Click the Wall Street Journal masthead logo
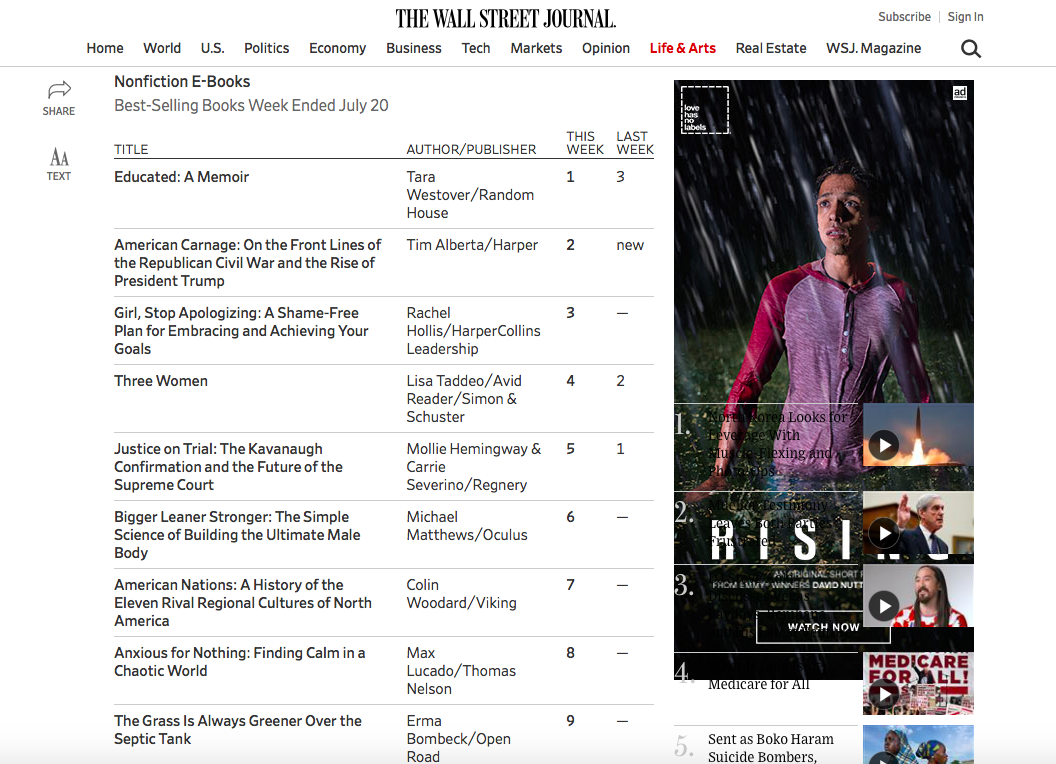The width and height of the screenshot is (1056, 764). coord(504,17)
